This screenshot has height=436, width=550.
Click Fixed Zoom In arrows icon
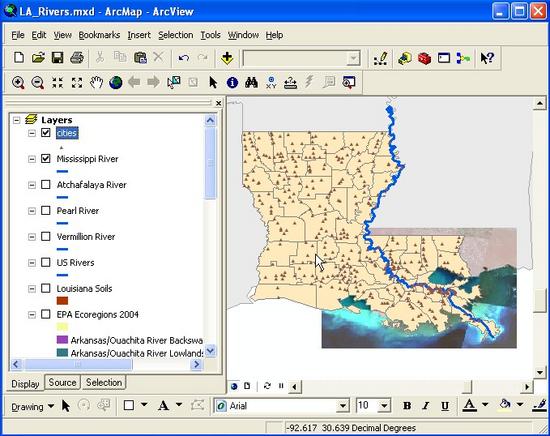(x=57, y=83)
